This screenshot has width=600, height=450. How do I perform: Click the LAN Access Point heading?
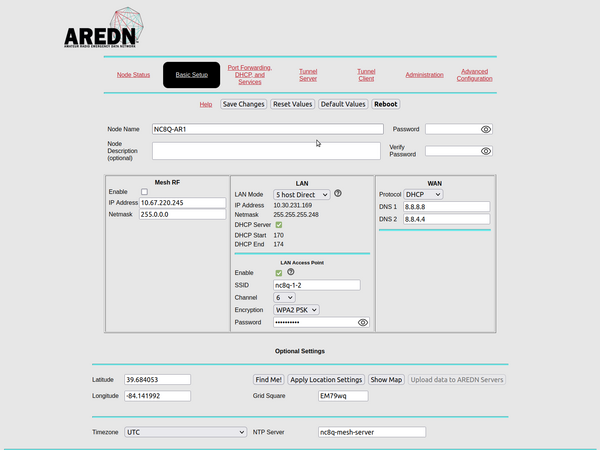pyautogui.click(x=302, y=263)
